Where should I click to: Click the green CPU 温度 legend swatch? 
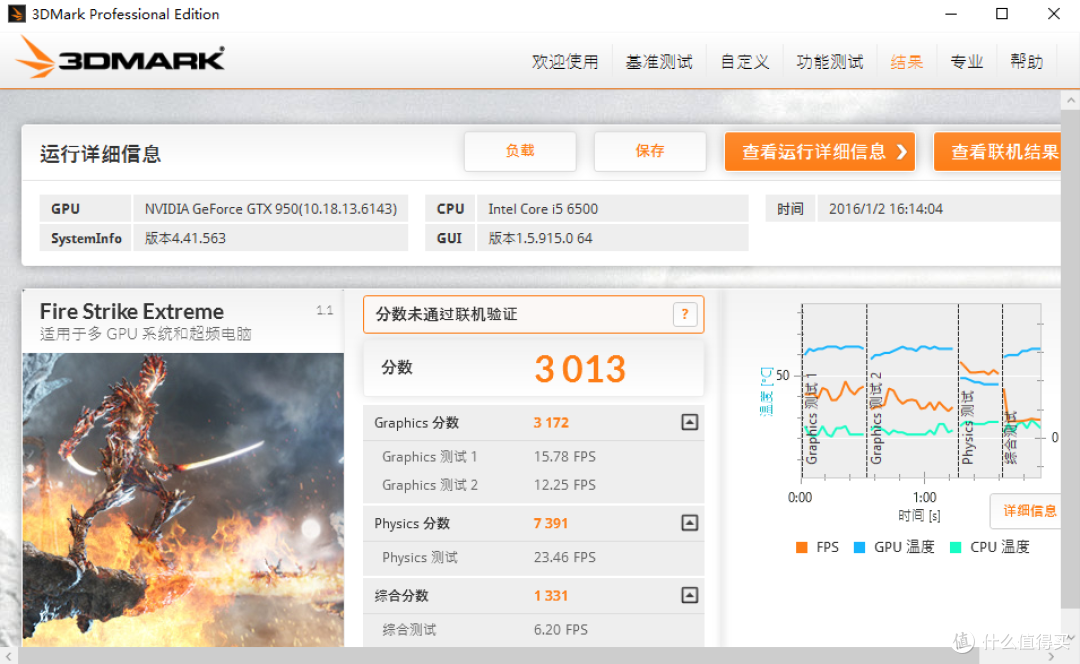pos(955,548)
